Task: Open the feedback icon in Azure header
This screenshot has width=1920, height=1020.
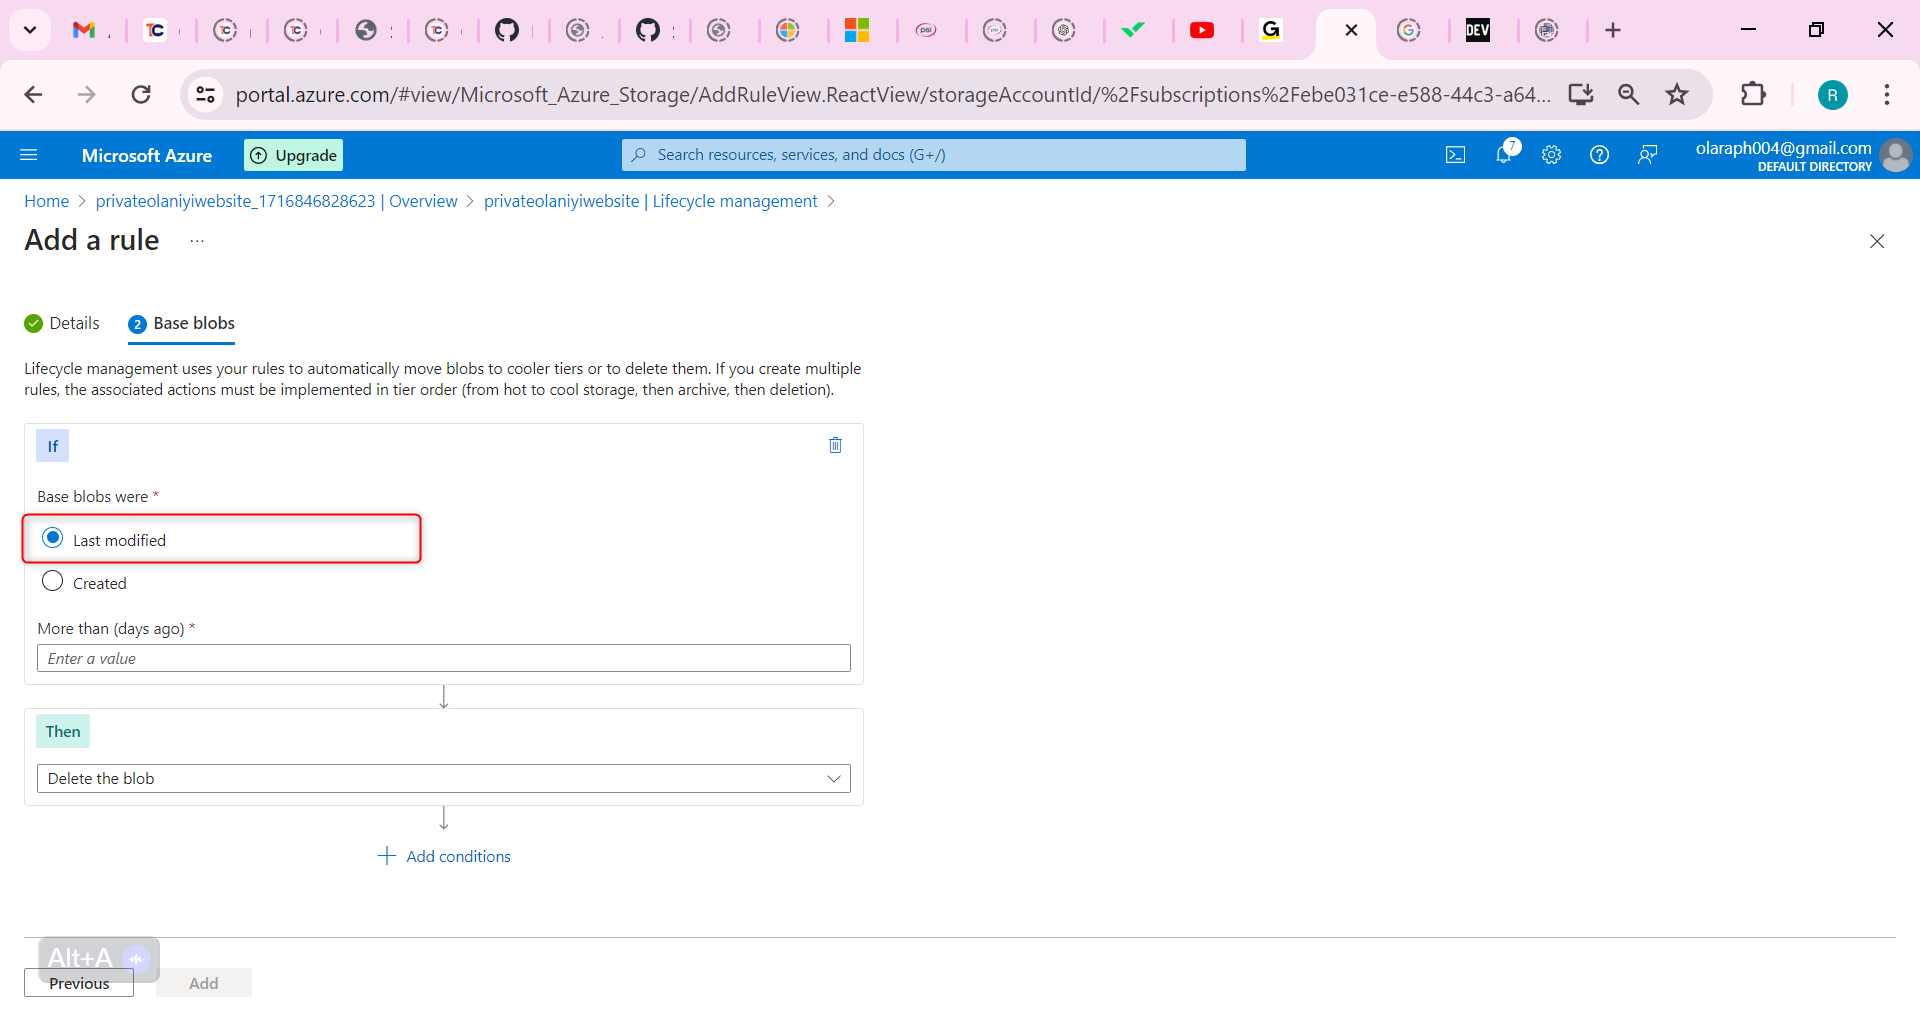Action: 1647,155
